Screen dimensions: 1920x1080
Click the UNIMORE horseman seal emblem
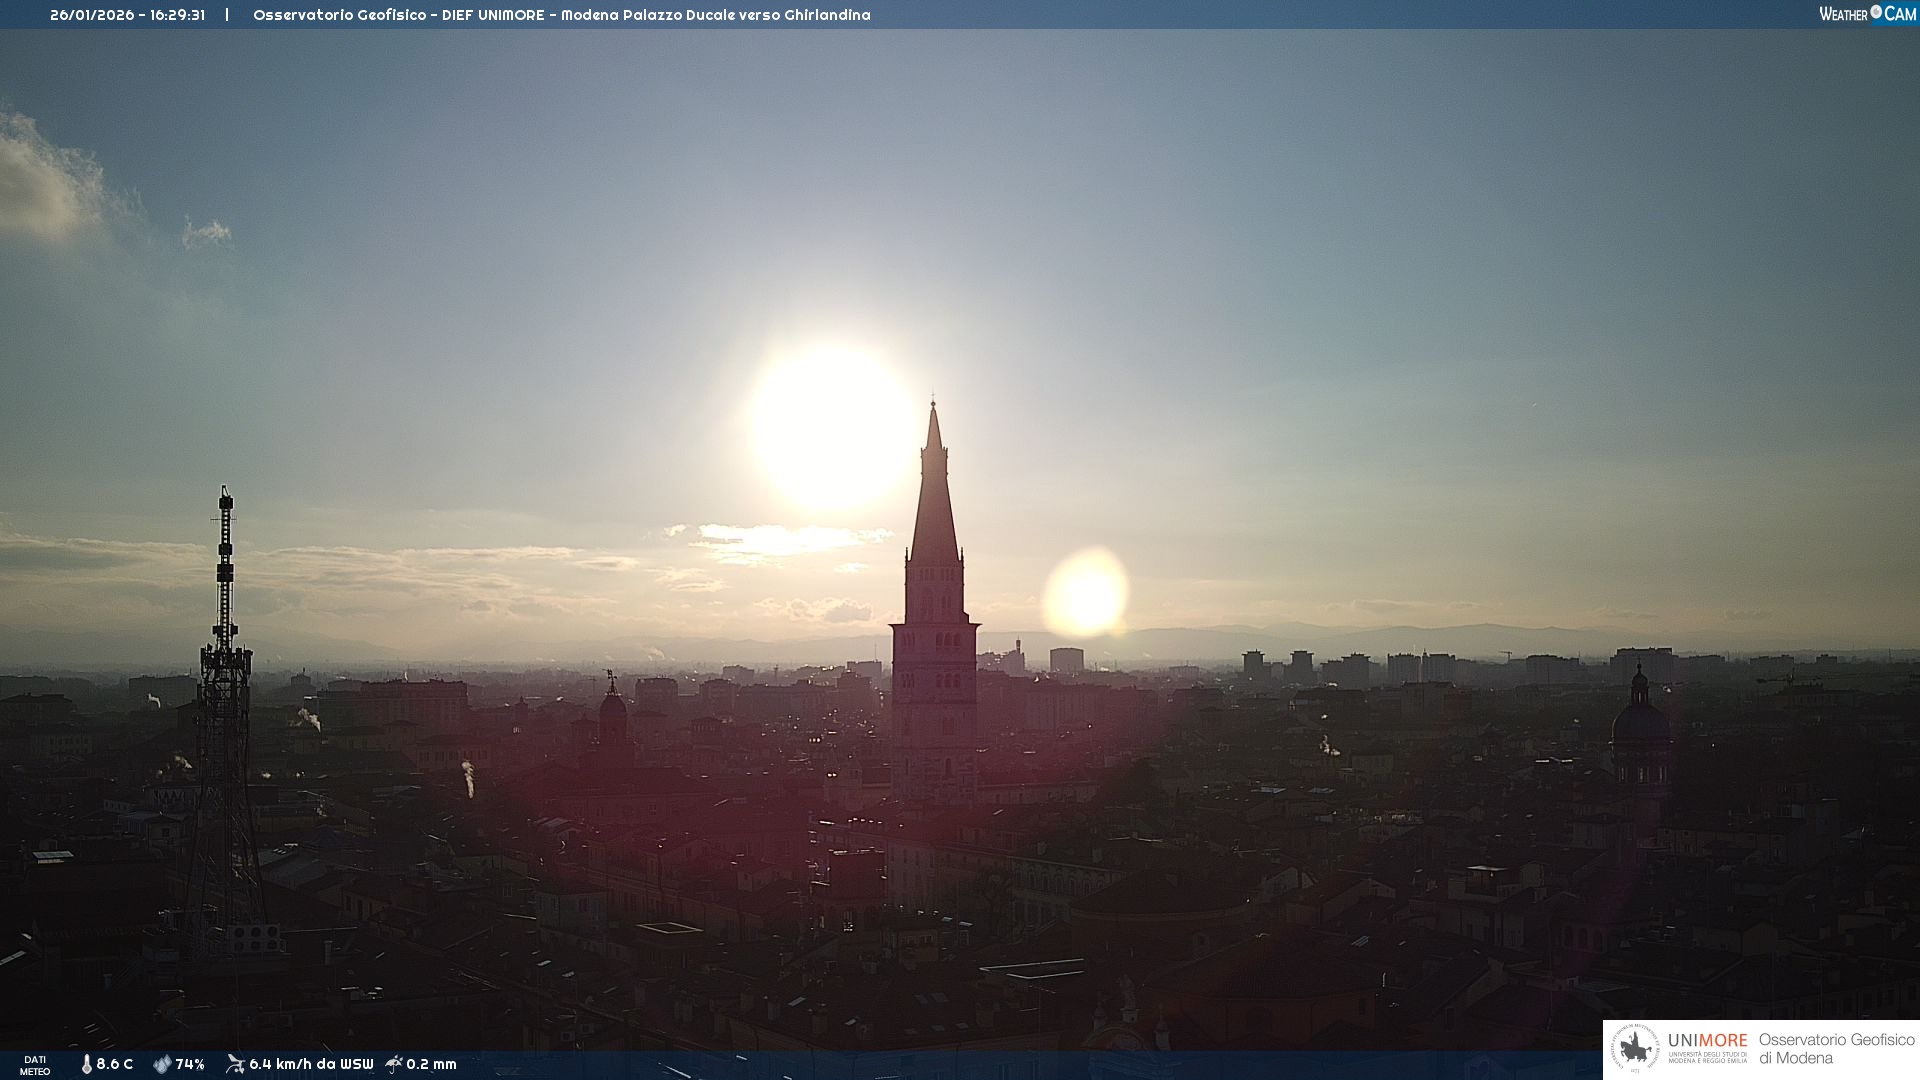pyautogui.click(x=1635, y=1049)
